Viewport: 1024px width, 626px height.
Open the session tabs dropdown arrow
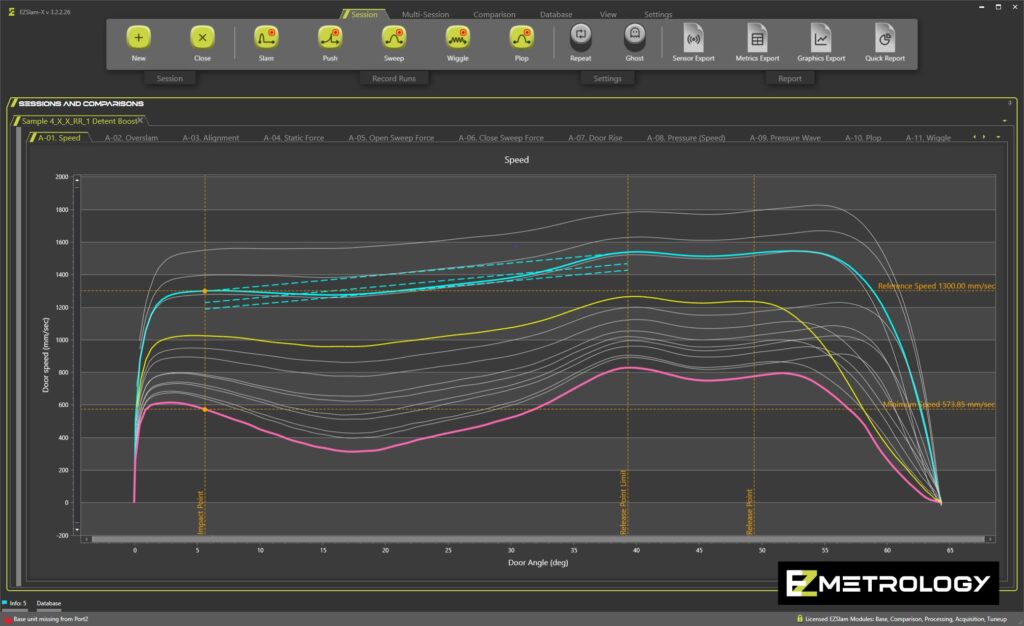click(1003, 120)
